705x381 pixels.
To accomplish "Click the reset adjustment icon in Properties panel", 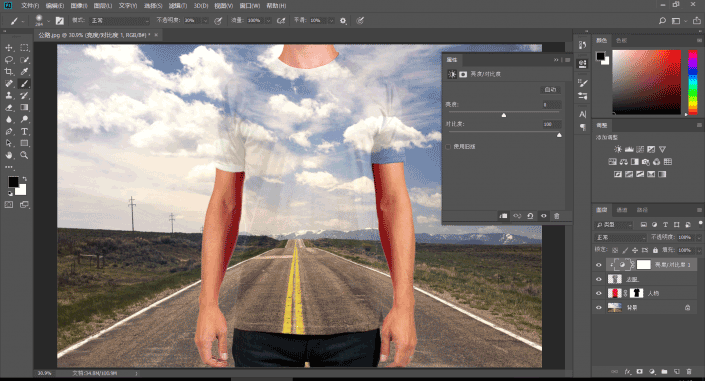I will [530, 216].
